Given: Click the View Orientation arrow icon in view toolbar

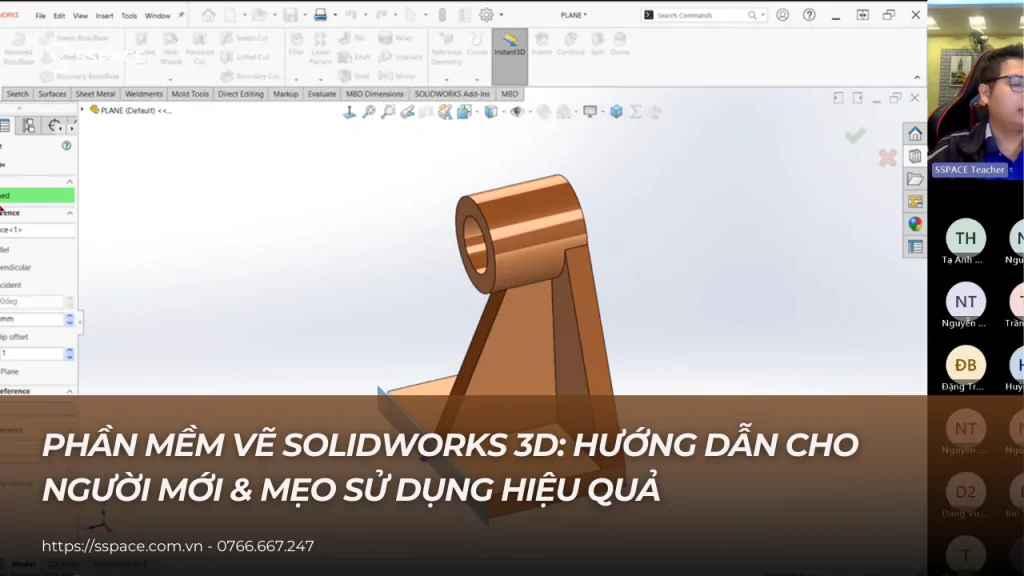Looking at the screenshot, I should tap(349, 112).
